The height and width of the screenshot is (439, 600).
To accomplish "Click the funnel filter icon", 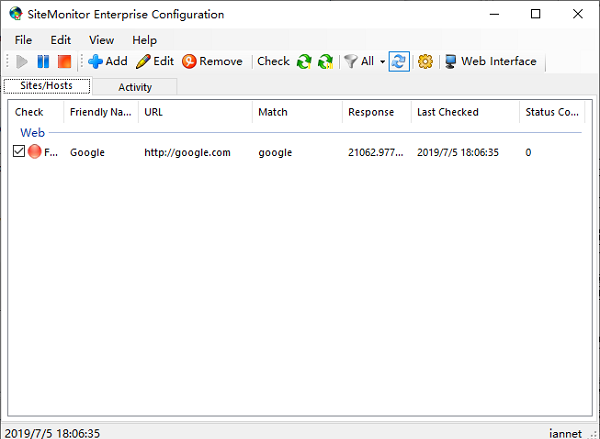I will (x=351, y=61).
